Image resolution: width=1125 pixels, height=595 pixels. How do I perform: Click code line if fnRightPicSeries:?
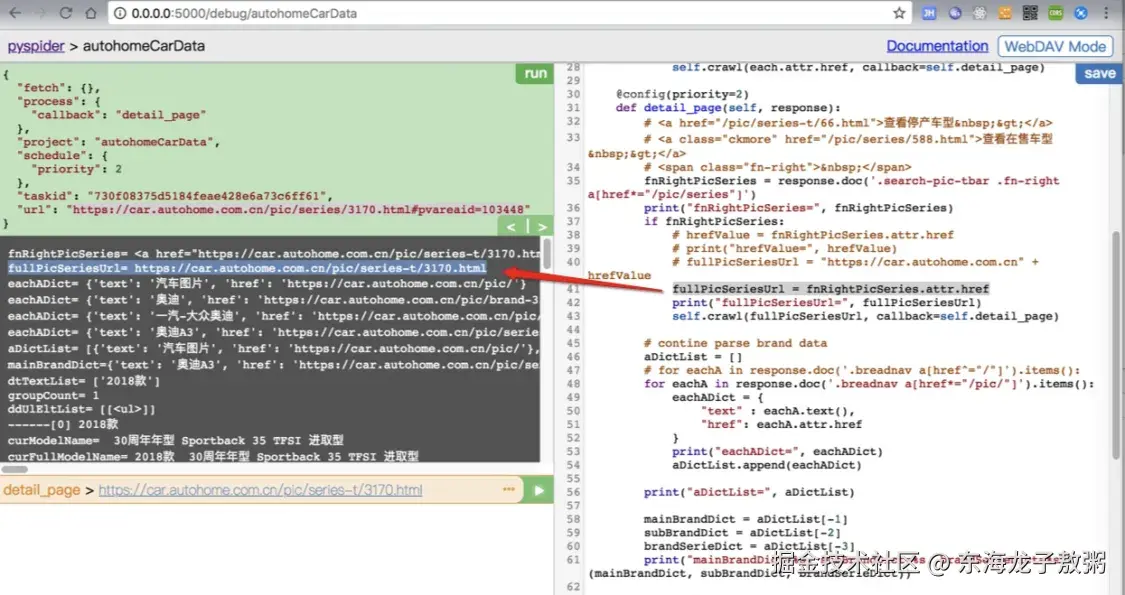coord(714,222)
